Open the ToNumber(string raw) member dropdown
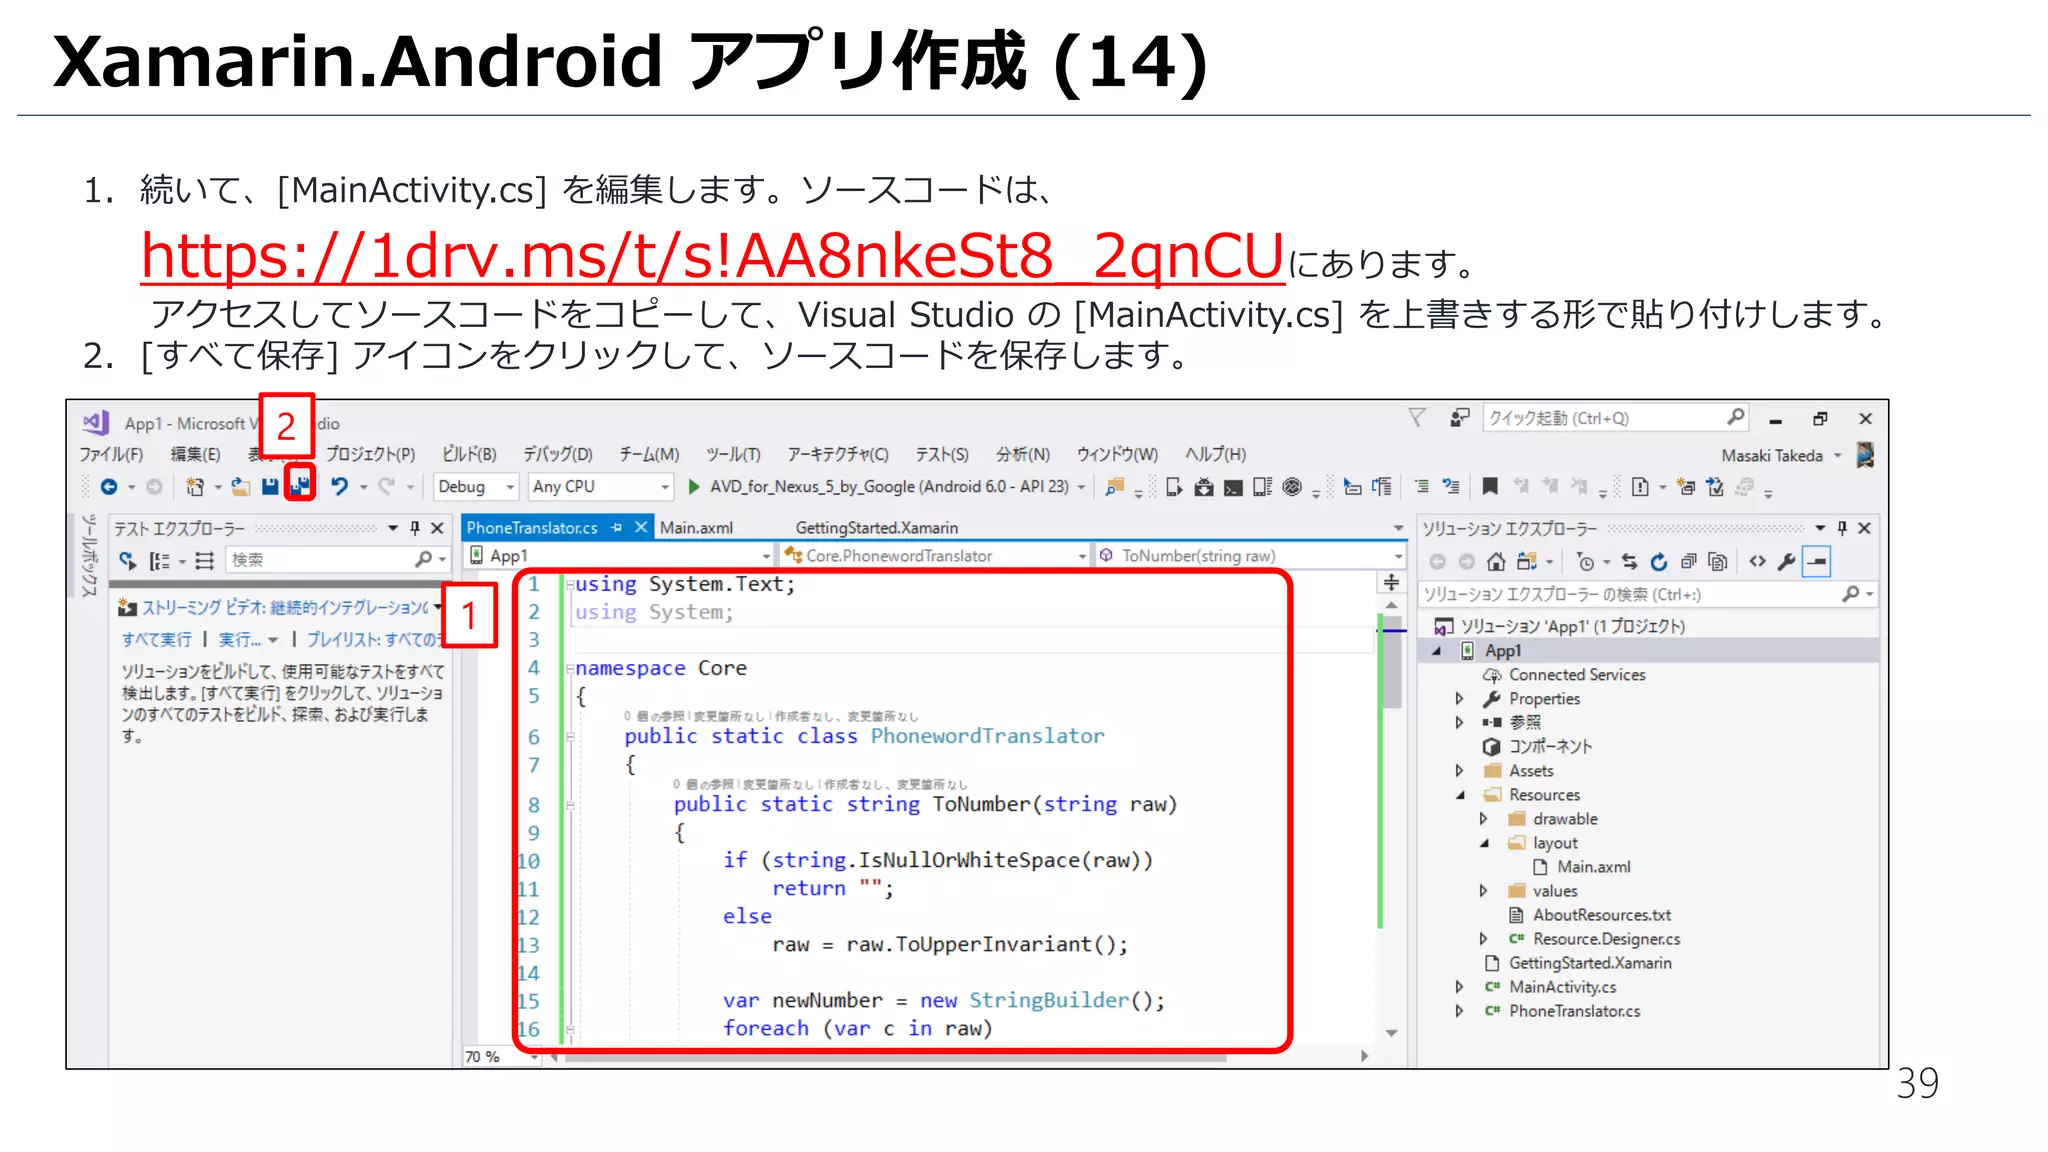 point(1251,556)
